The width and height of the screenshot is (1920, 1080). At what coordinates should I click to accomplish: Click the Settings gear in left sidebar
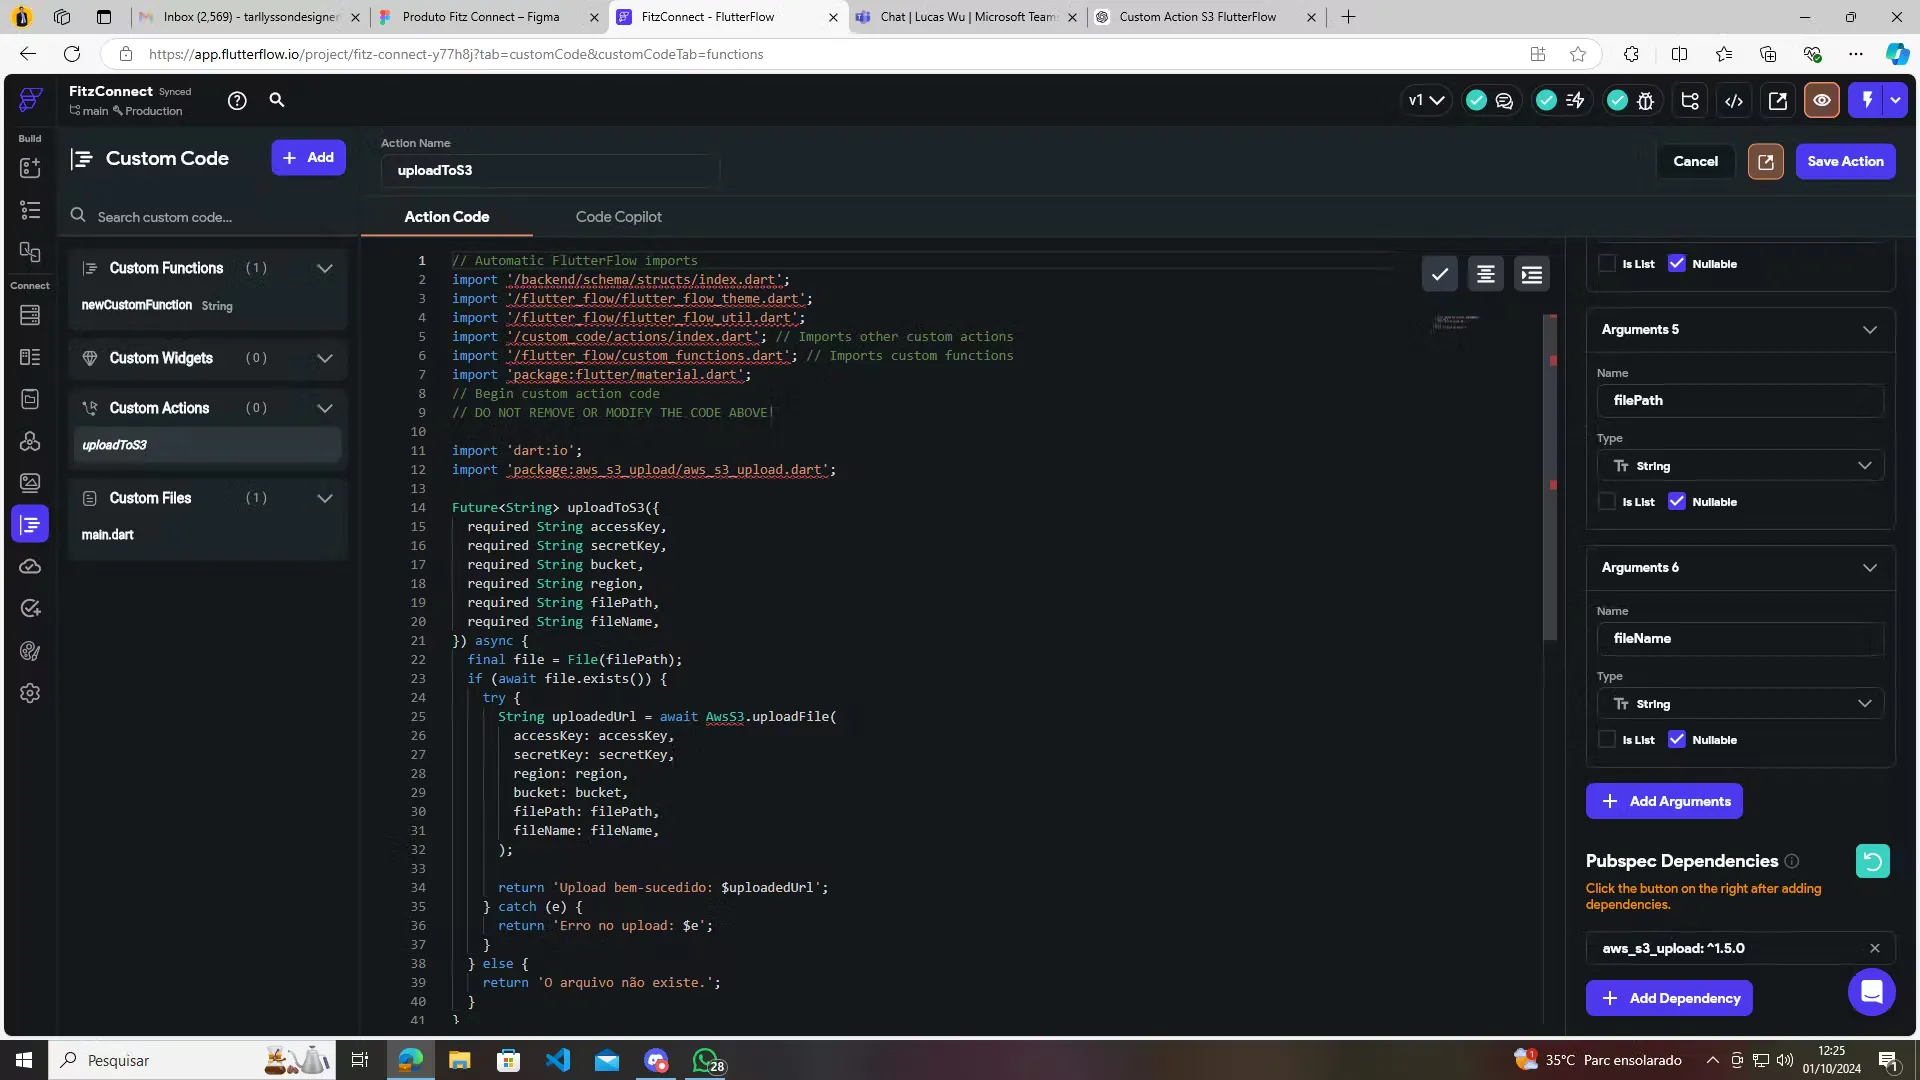[x=30, y=693]
